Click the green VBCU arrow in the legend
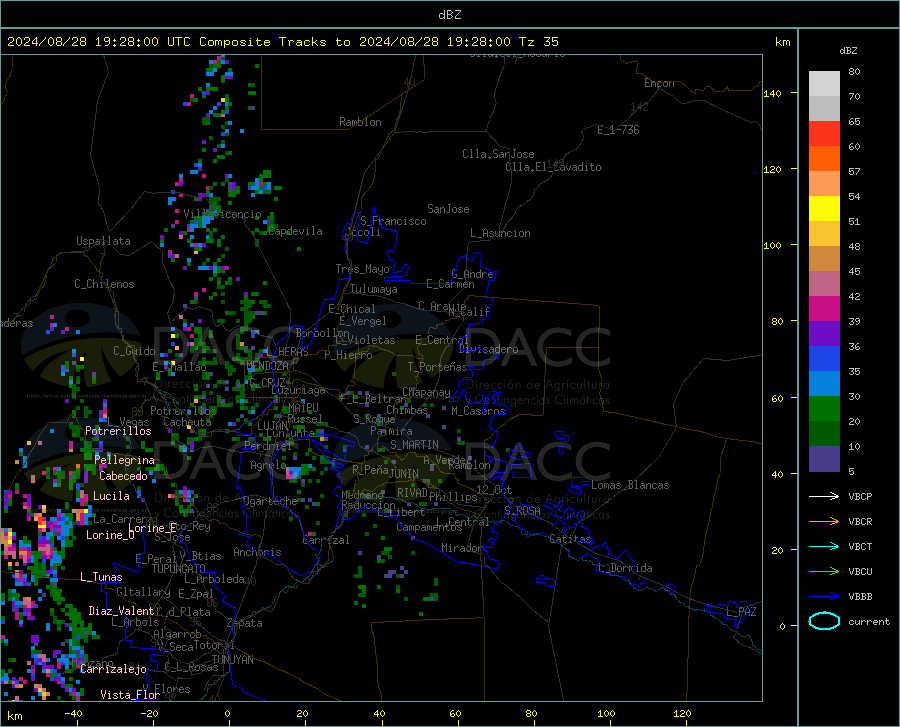 [824, 572]
